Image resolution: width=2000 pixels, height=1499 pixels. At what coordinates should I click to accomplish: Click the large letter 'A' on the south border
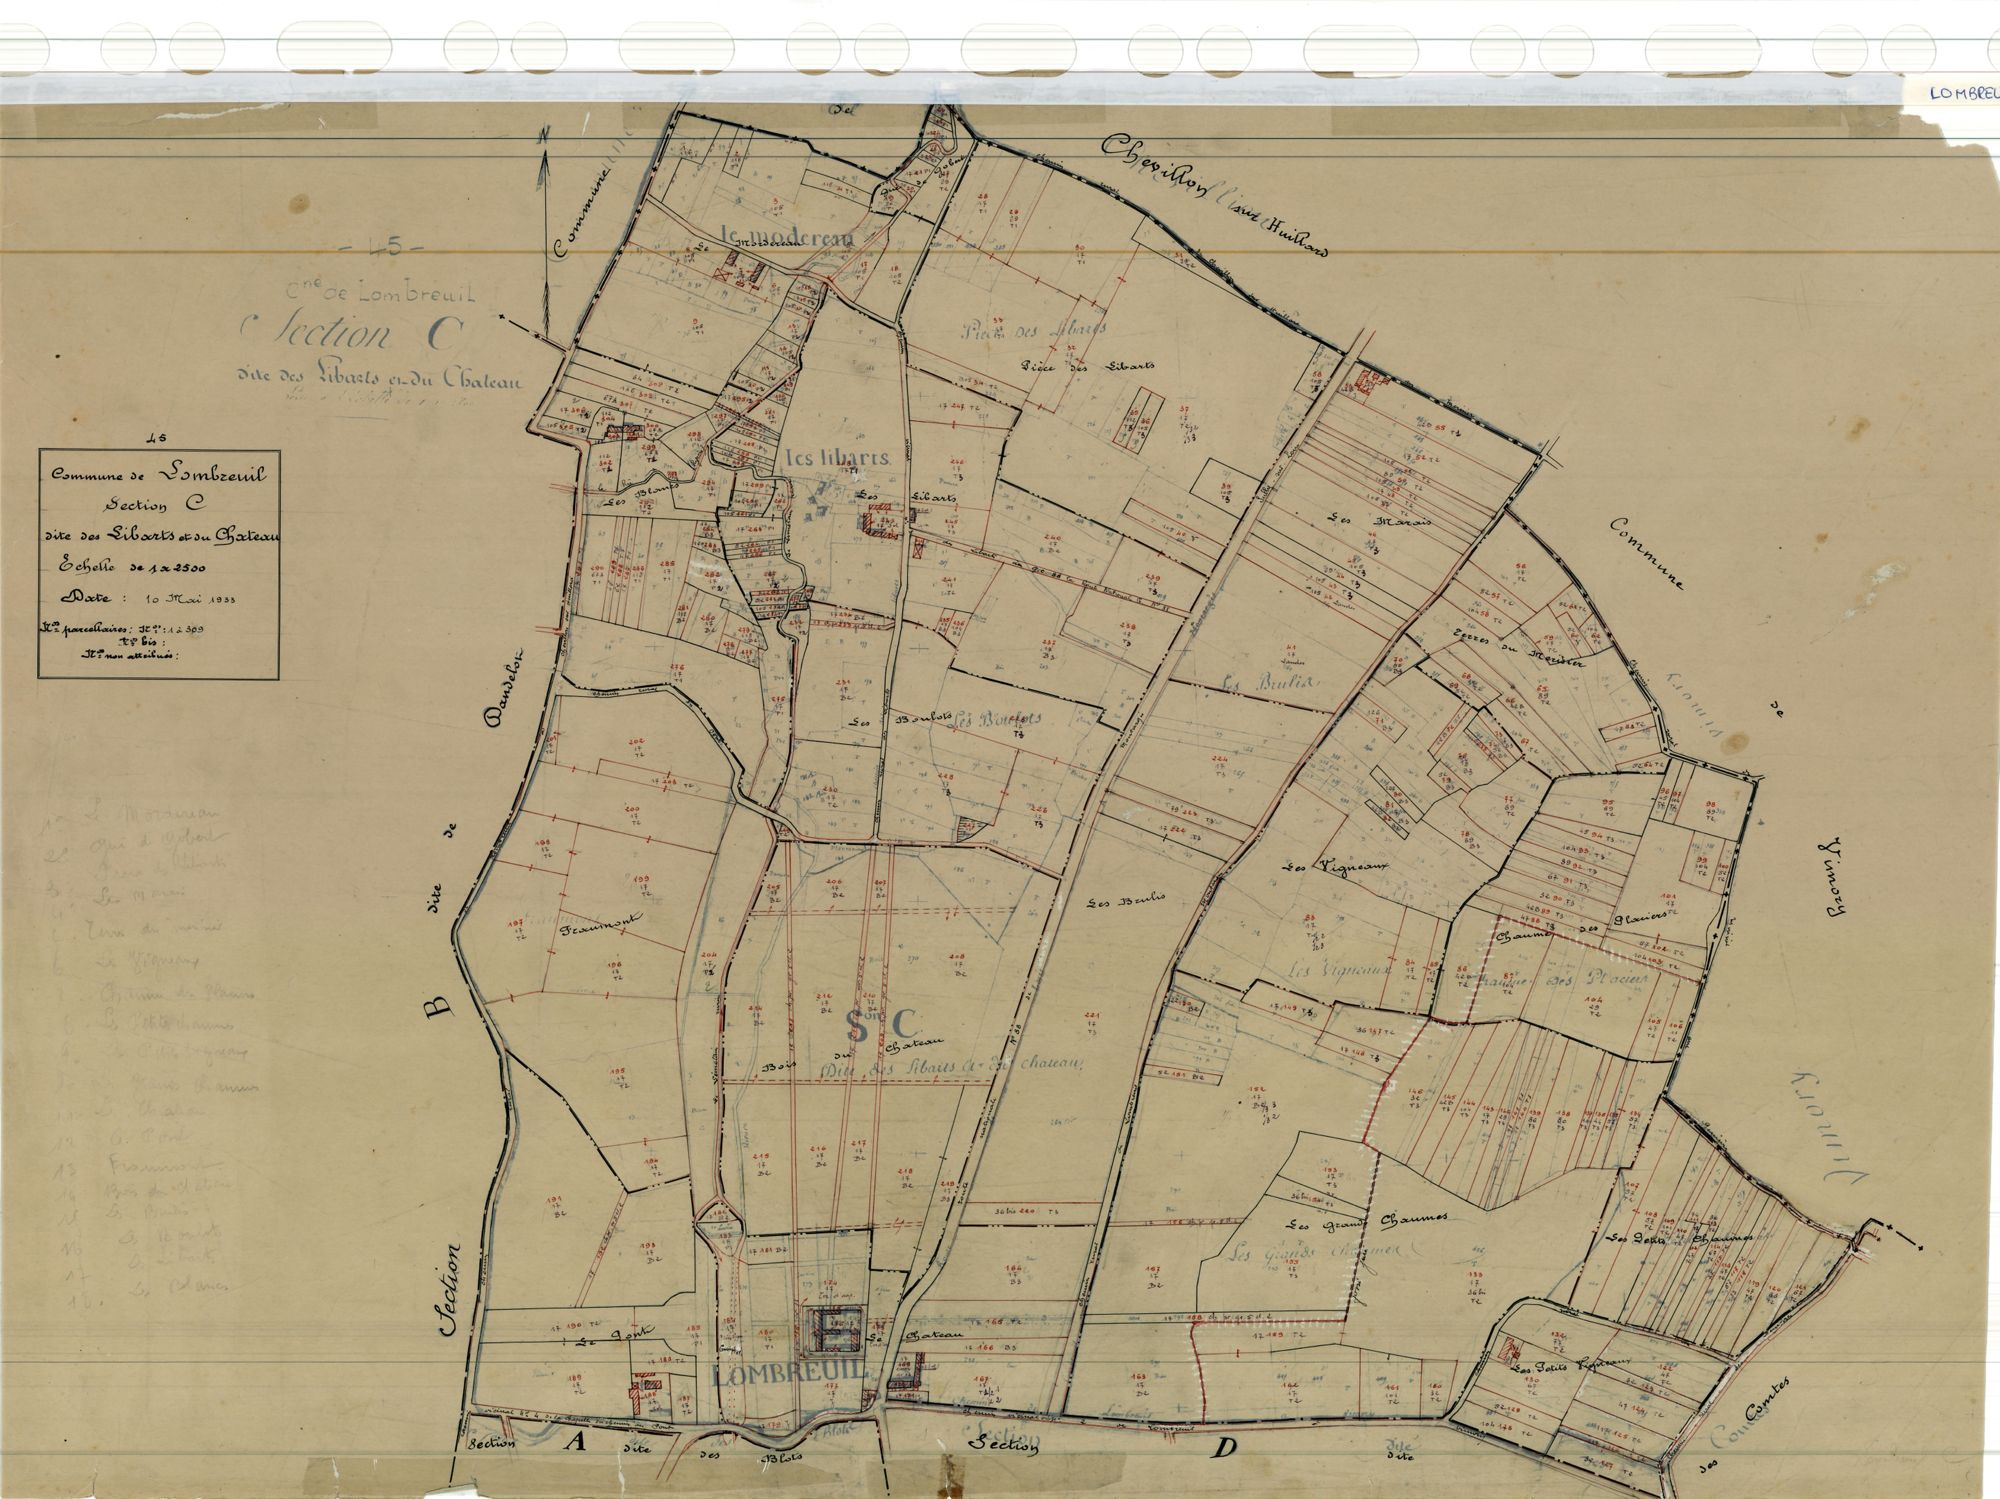click(573, 1441)
